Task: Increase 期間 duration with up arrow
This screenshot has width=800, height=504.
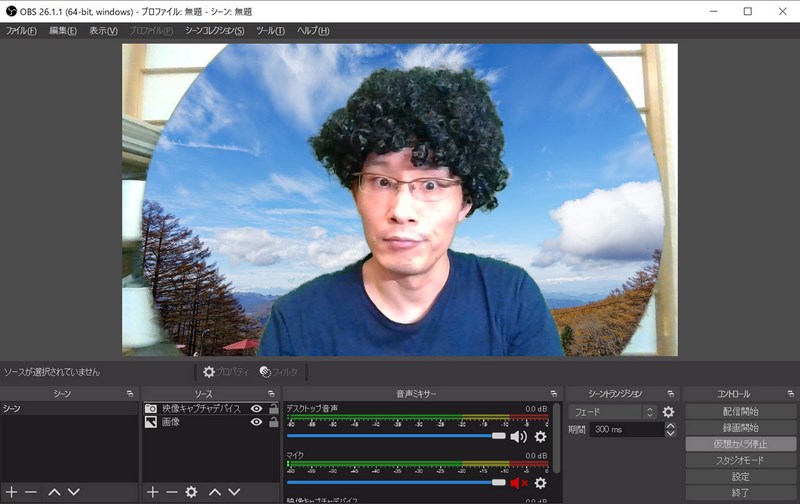Action: click(670, 425)
